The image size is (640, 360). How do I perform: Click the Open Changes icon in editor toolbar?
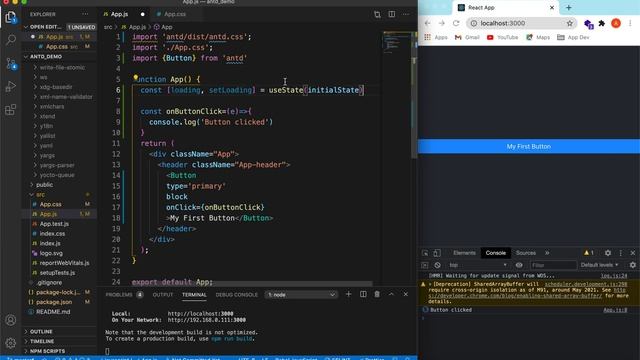pyautogui.click(x=377, y=14)
